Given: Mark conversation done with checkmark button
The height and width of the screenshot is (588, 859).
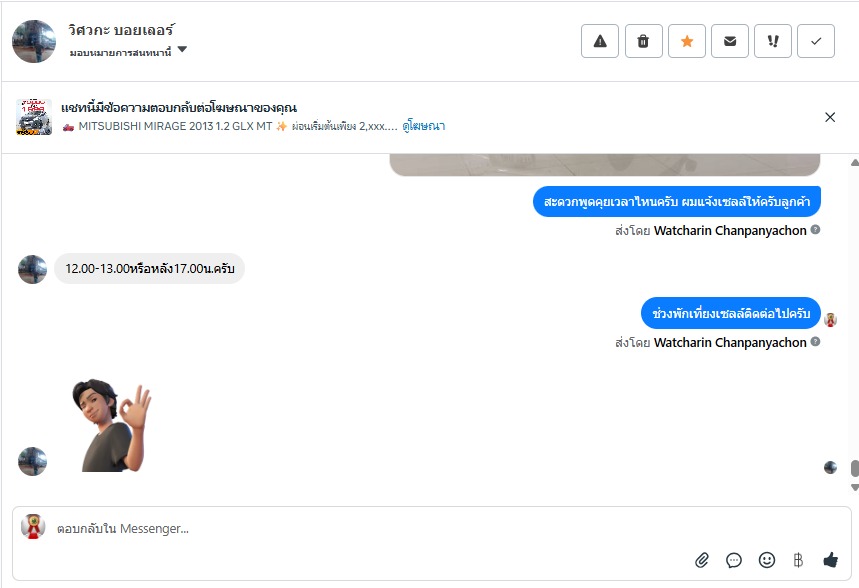Looking at the screenshot, I should pos(816,41).
